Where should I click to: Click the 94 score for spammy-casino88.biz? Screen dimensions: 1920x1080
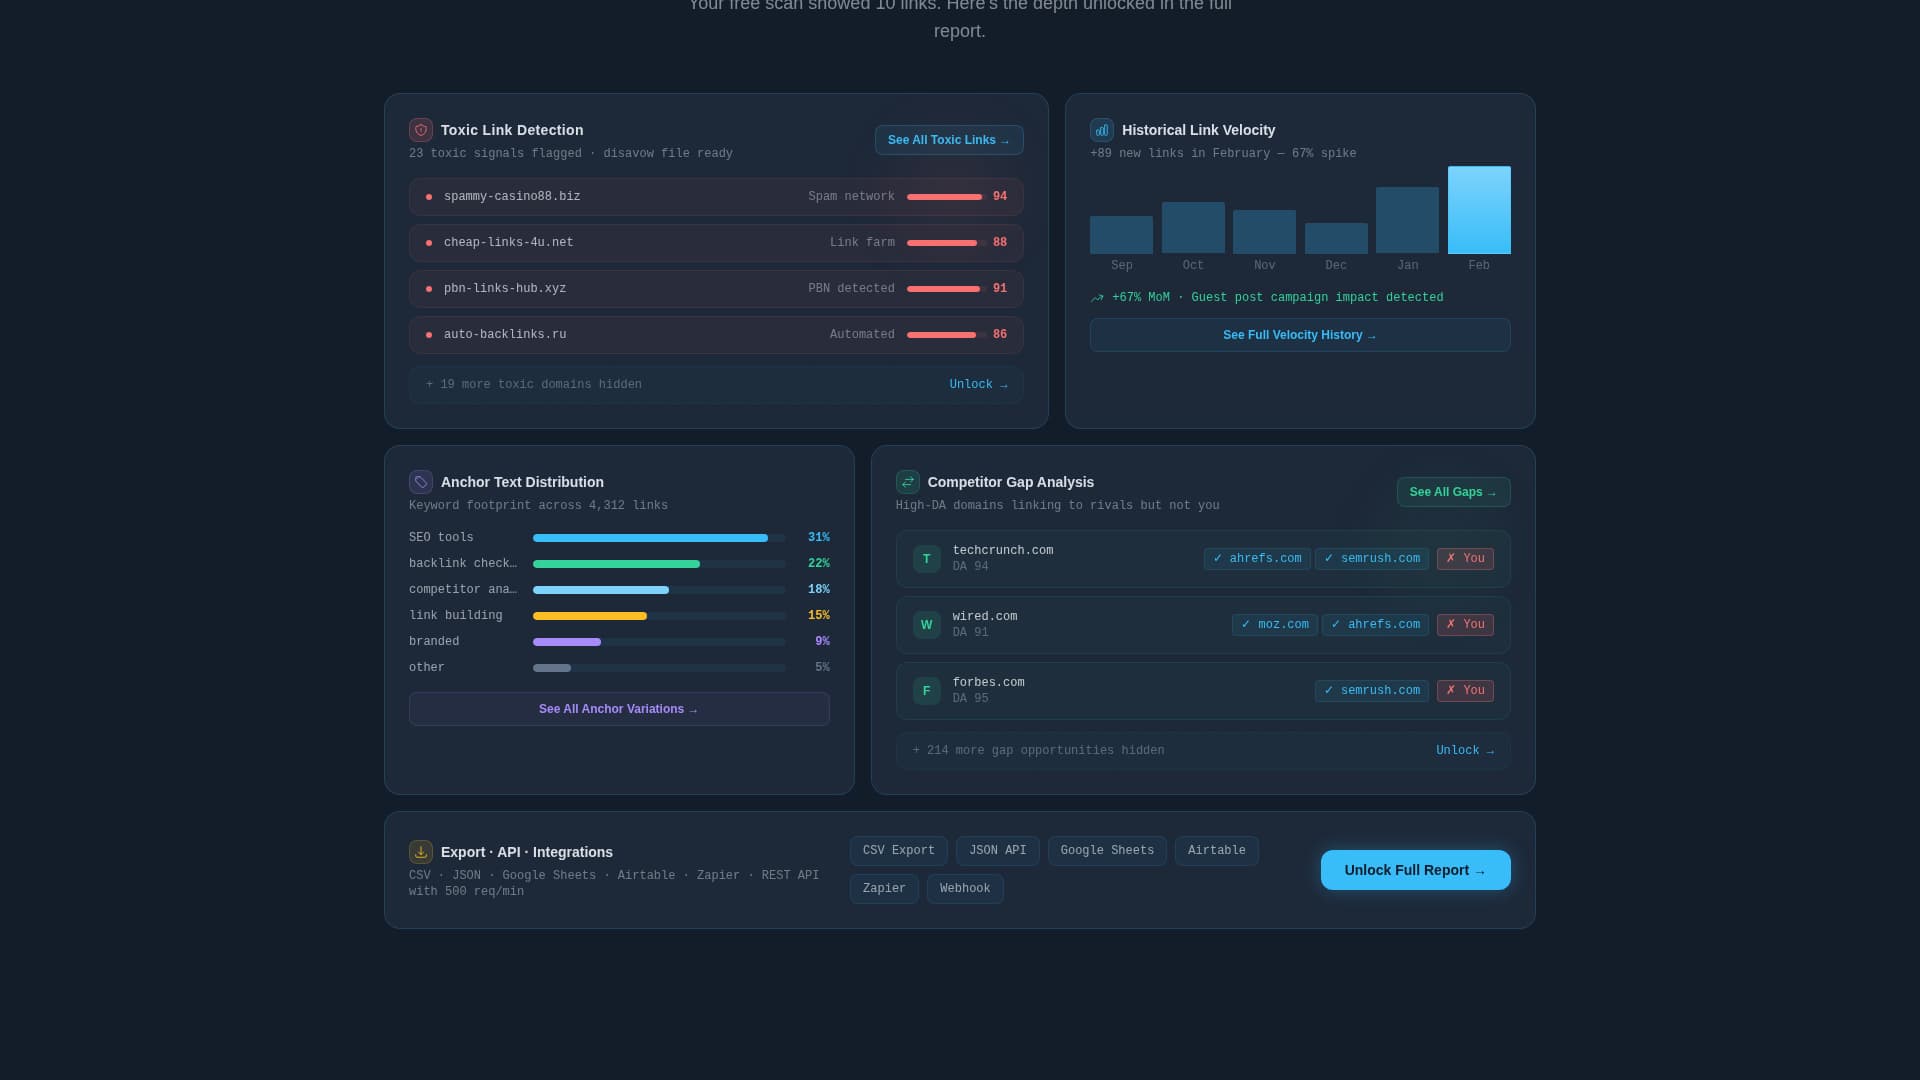click(1000, 197)
